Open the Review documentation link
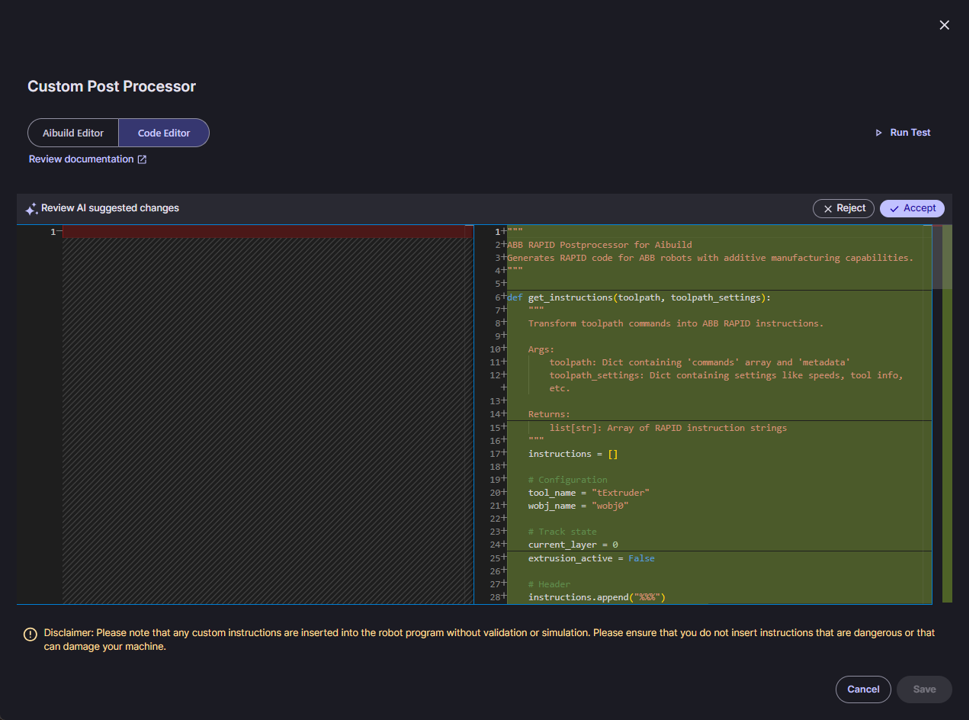The image size is (969, 720). tap(81, 159)
